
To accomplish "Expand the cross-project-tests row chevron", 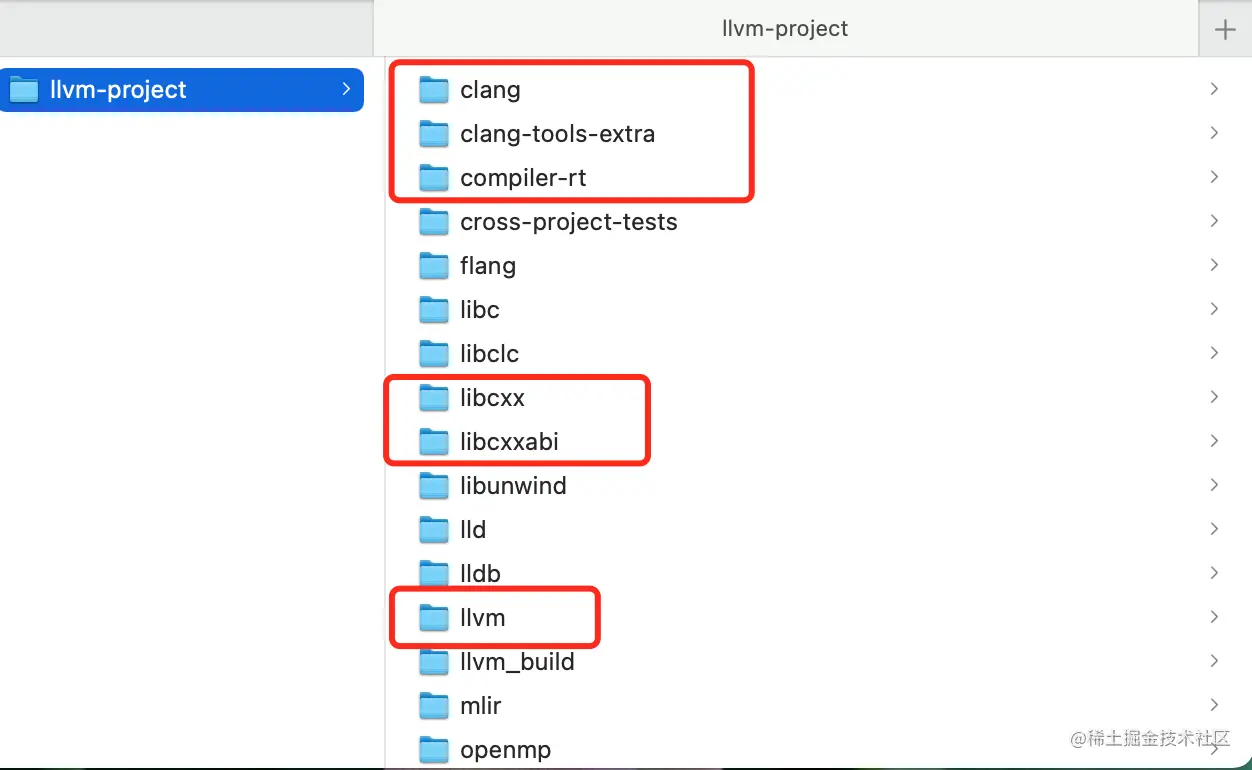I will pos(1213,221).
